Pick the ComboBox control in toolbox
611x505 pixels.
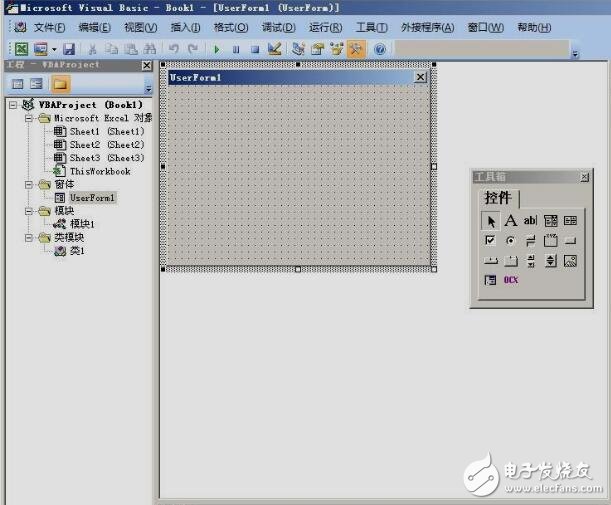551,221
